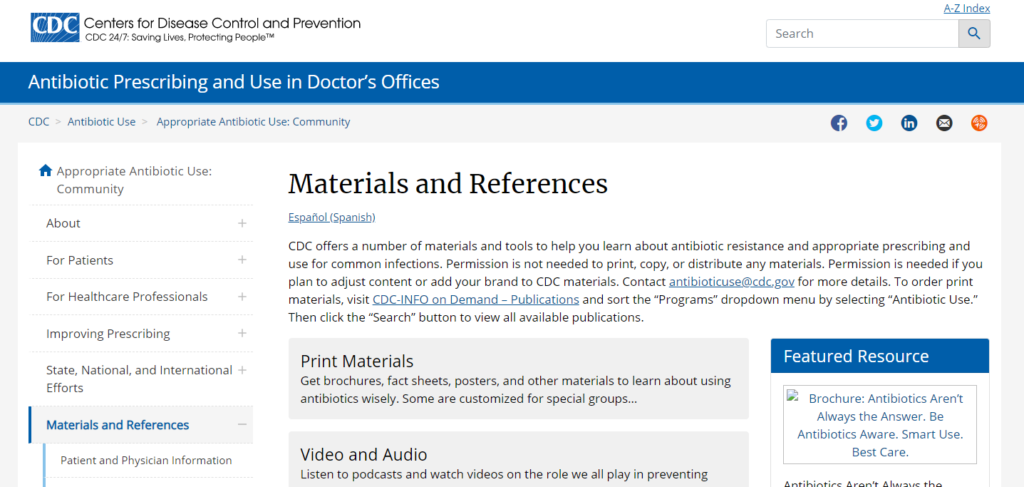Share page via email envelope icon
Viewport: 1024px width, 487px height.
click(944, 123)
